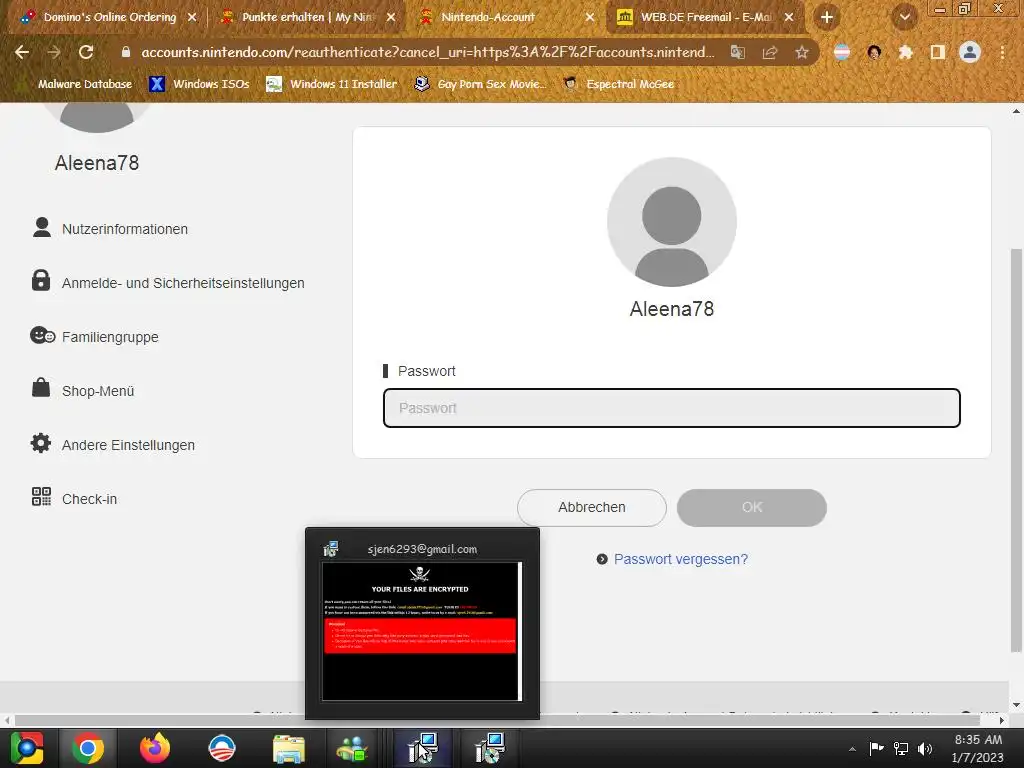Open Andere Einstellungen in the sidebar
The width and height of the screenshot is (1024, 768).
[x=112, y=445]
